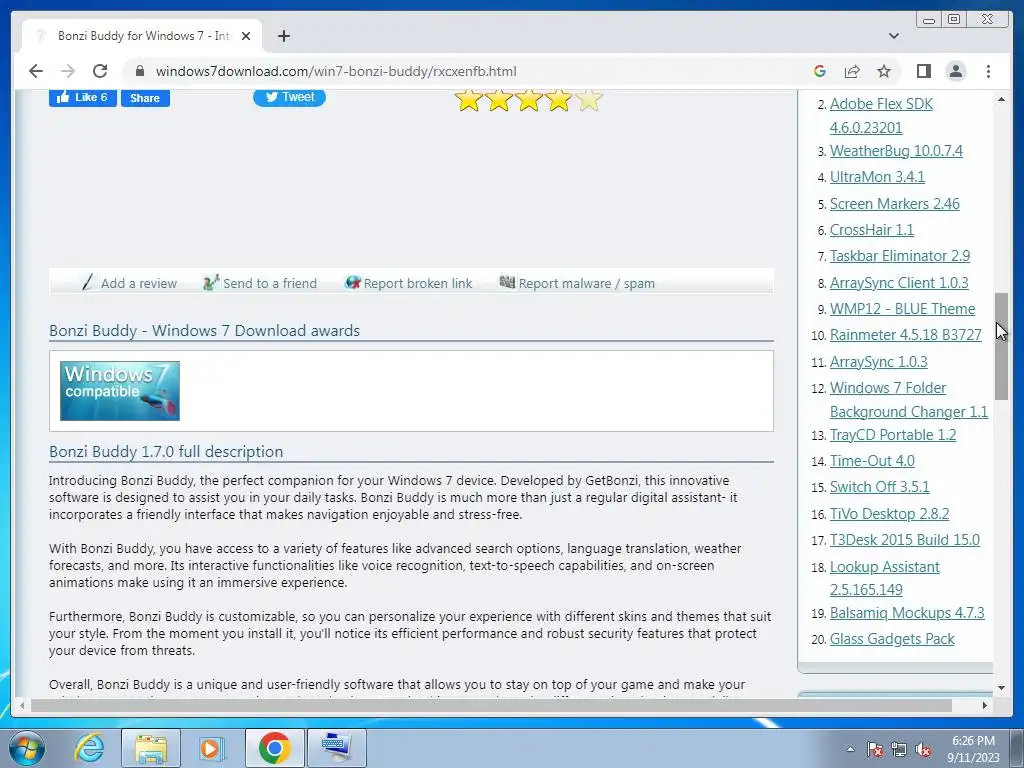Open Time-Out 4.0 link
The width and height of the screenshot is (1024, 768).
coord(872,461)
